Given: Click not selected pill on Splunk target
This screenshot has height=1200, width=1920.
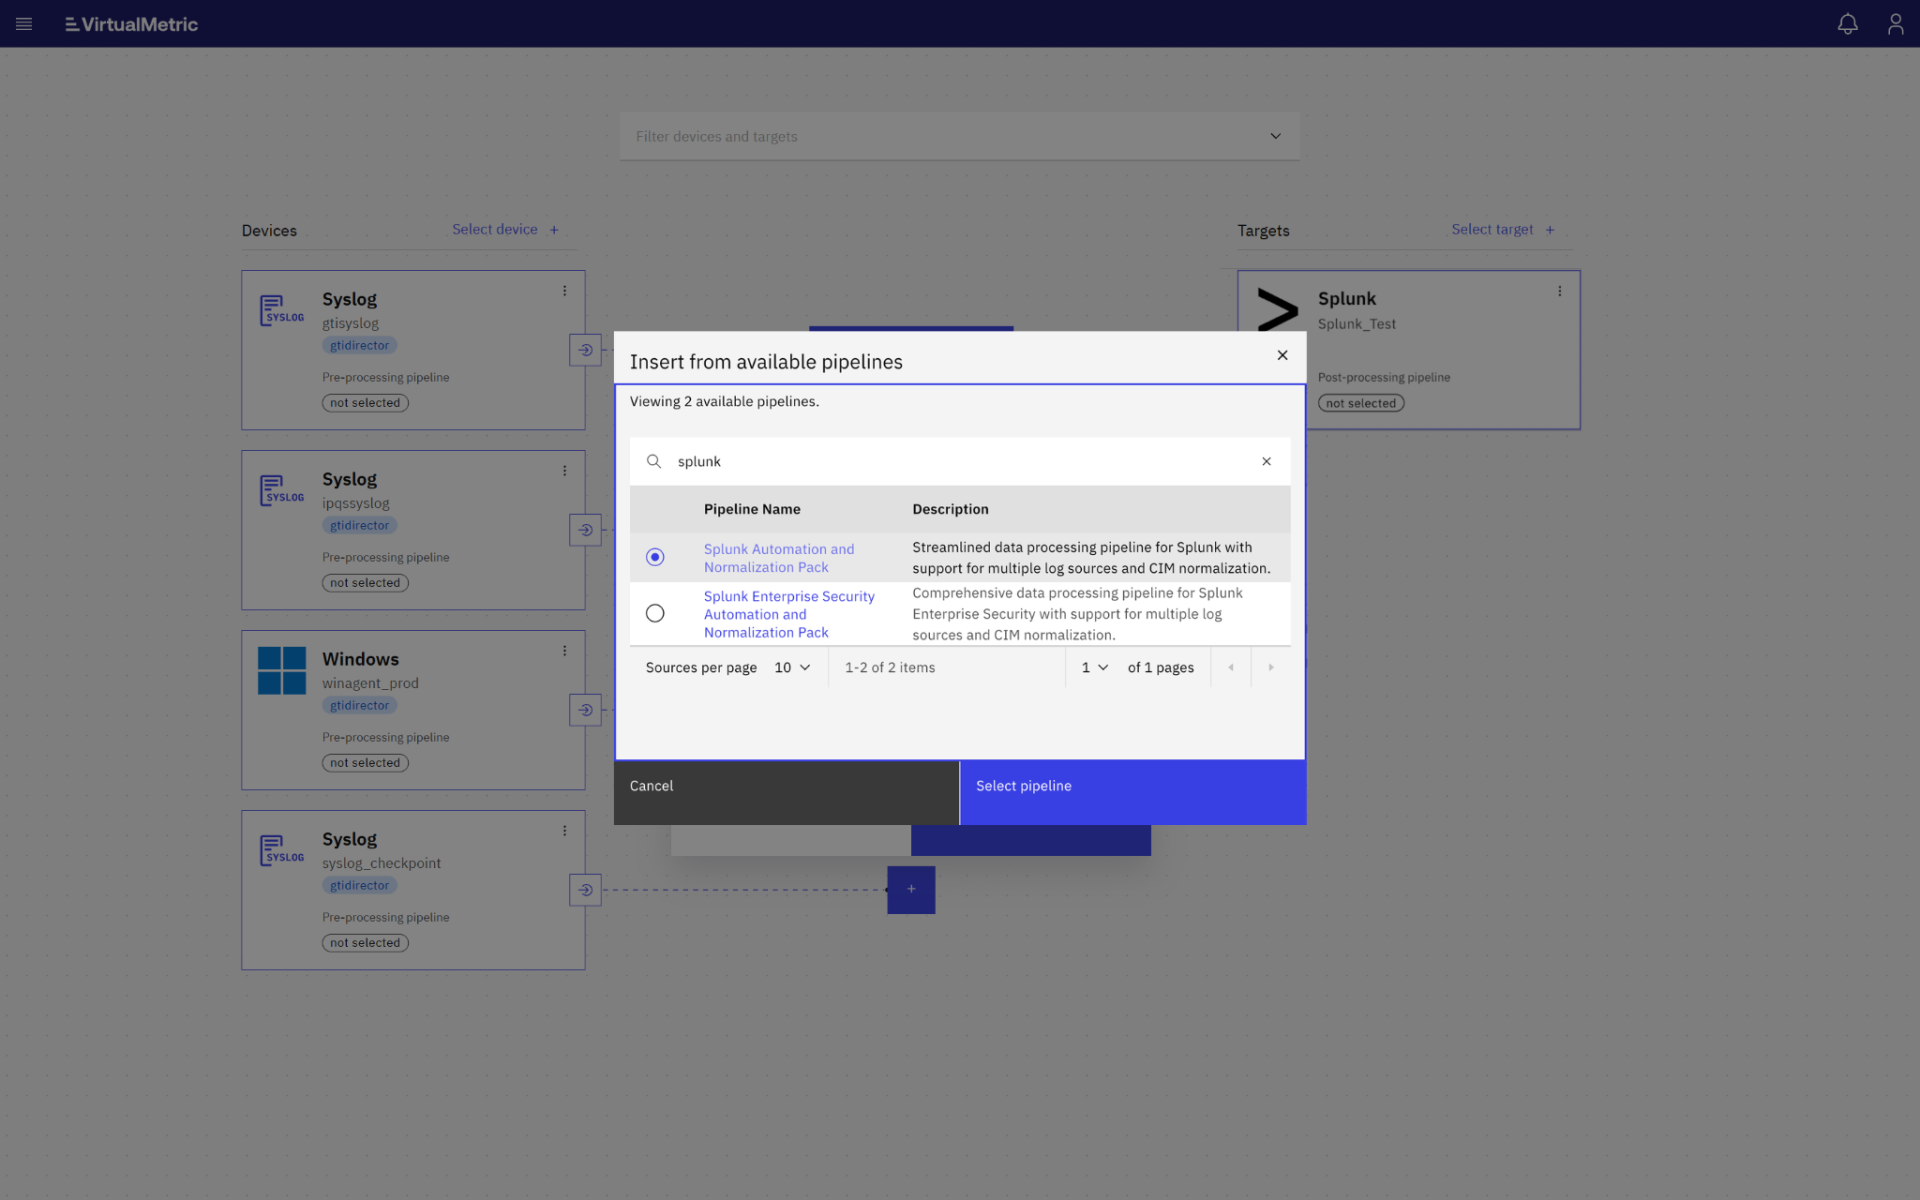Looking at the screenshot, I should 1361,403.
